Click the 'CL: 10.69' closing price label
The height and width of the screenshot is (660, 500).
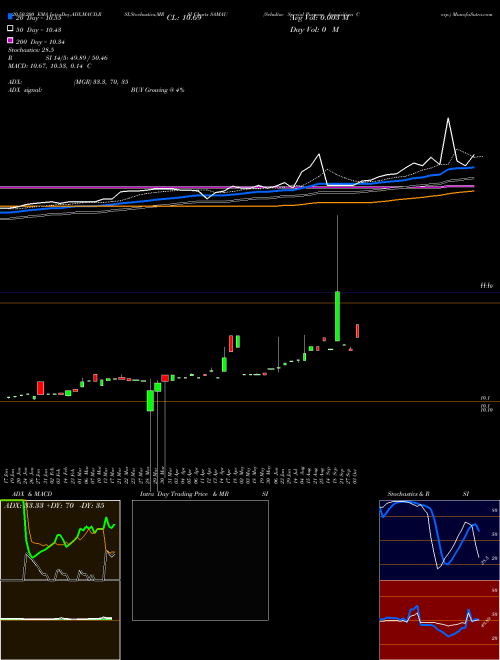click(x=184, y=18)
